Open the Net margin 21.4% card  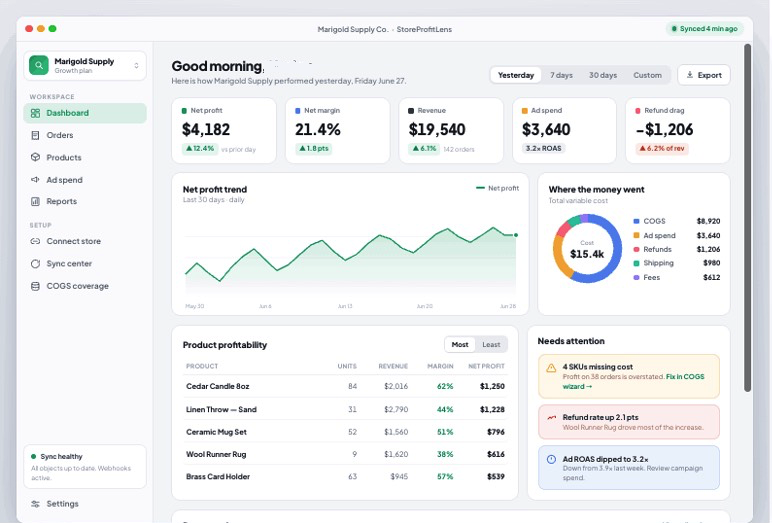pyautogui.click(x=337, y=131)
